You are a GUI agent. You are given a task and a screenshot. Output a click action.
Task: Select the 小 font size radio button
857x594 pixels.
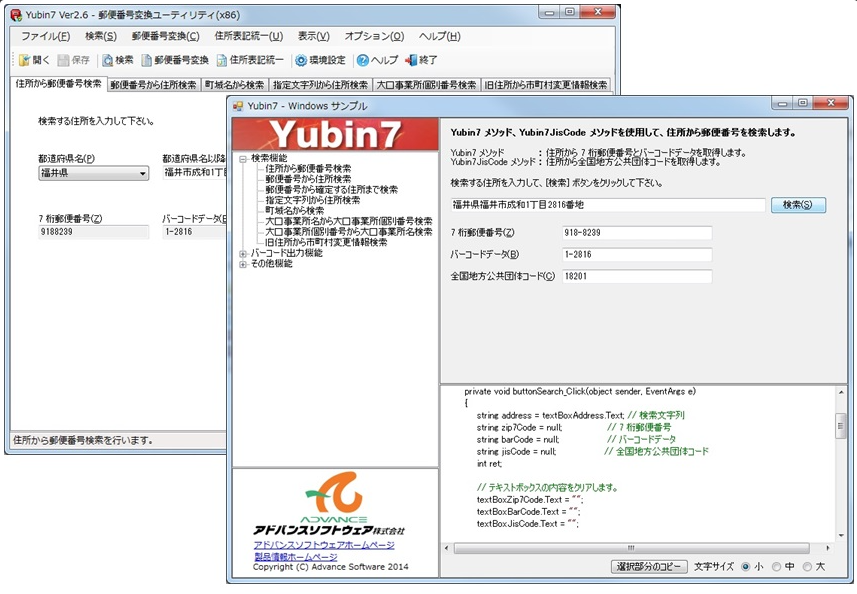pyautogui.click(x=746, y=567)
